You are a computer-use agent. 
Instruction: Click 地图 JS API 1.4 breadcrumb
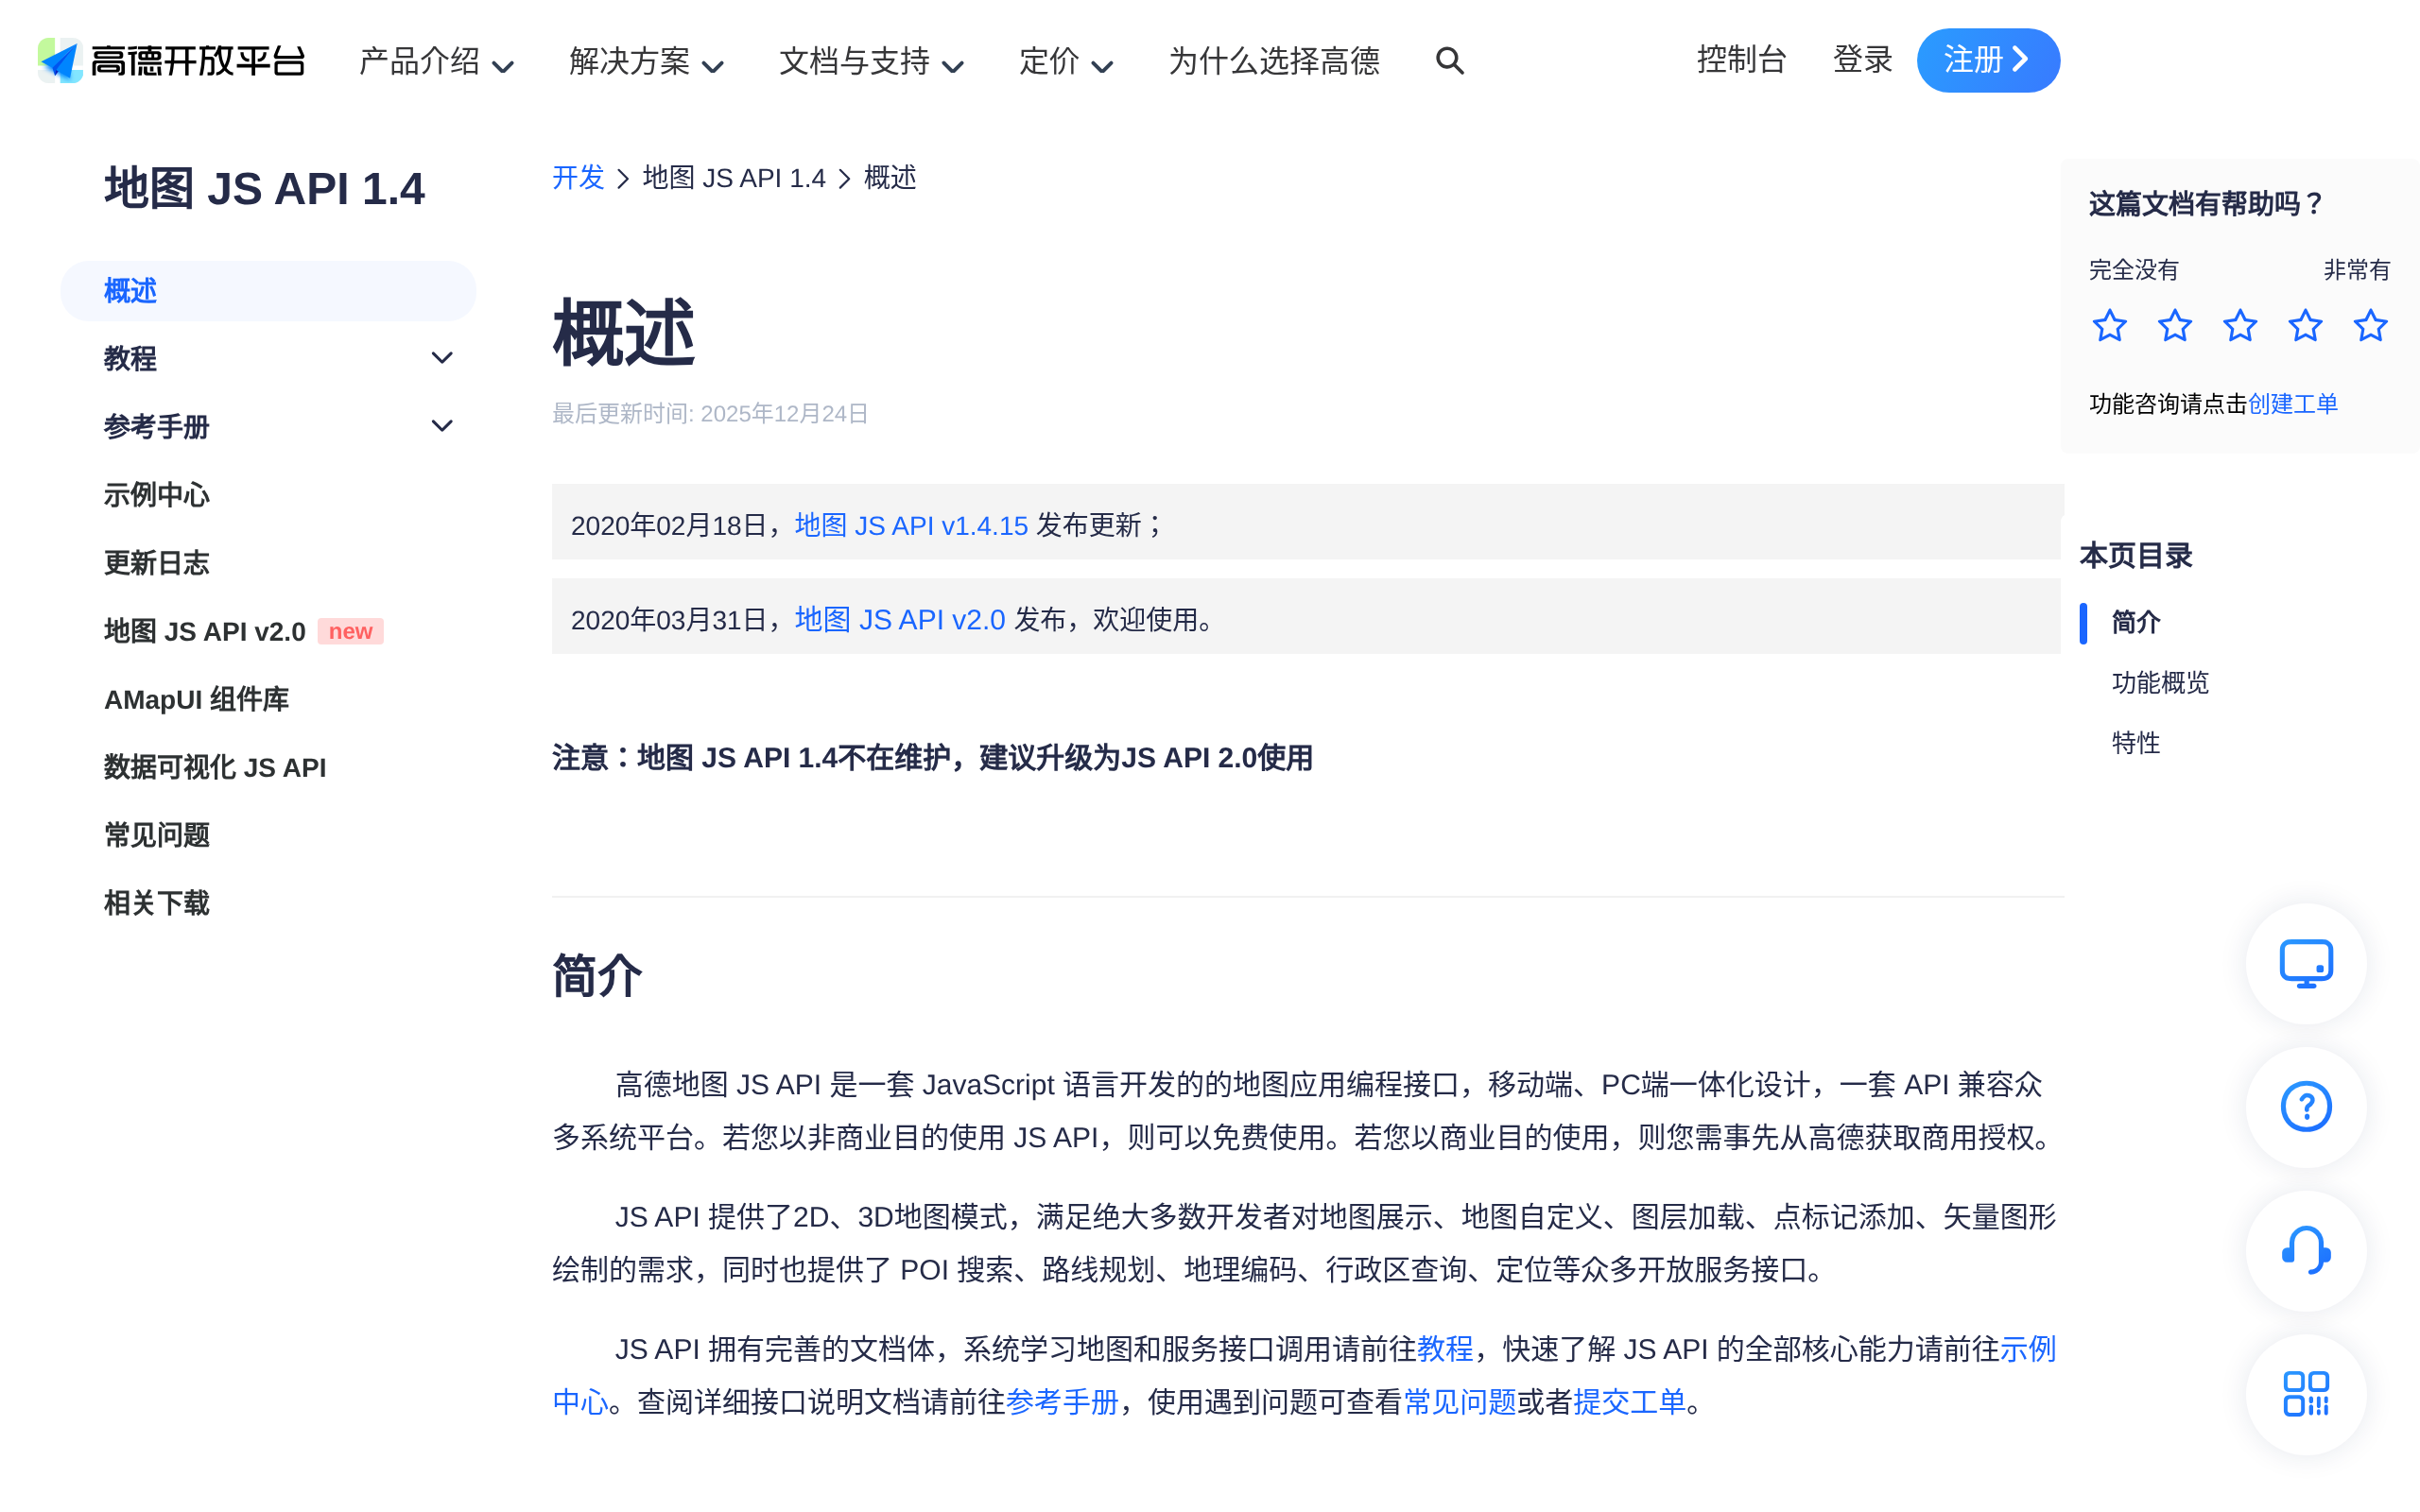[734, 178]
